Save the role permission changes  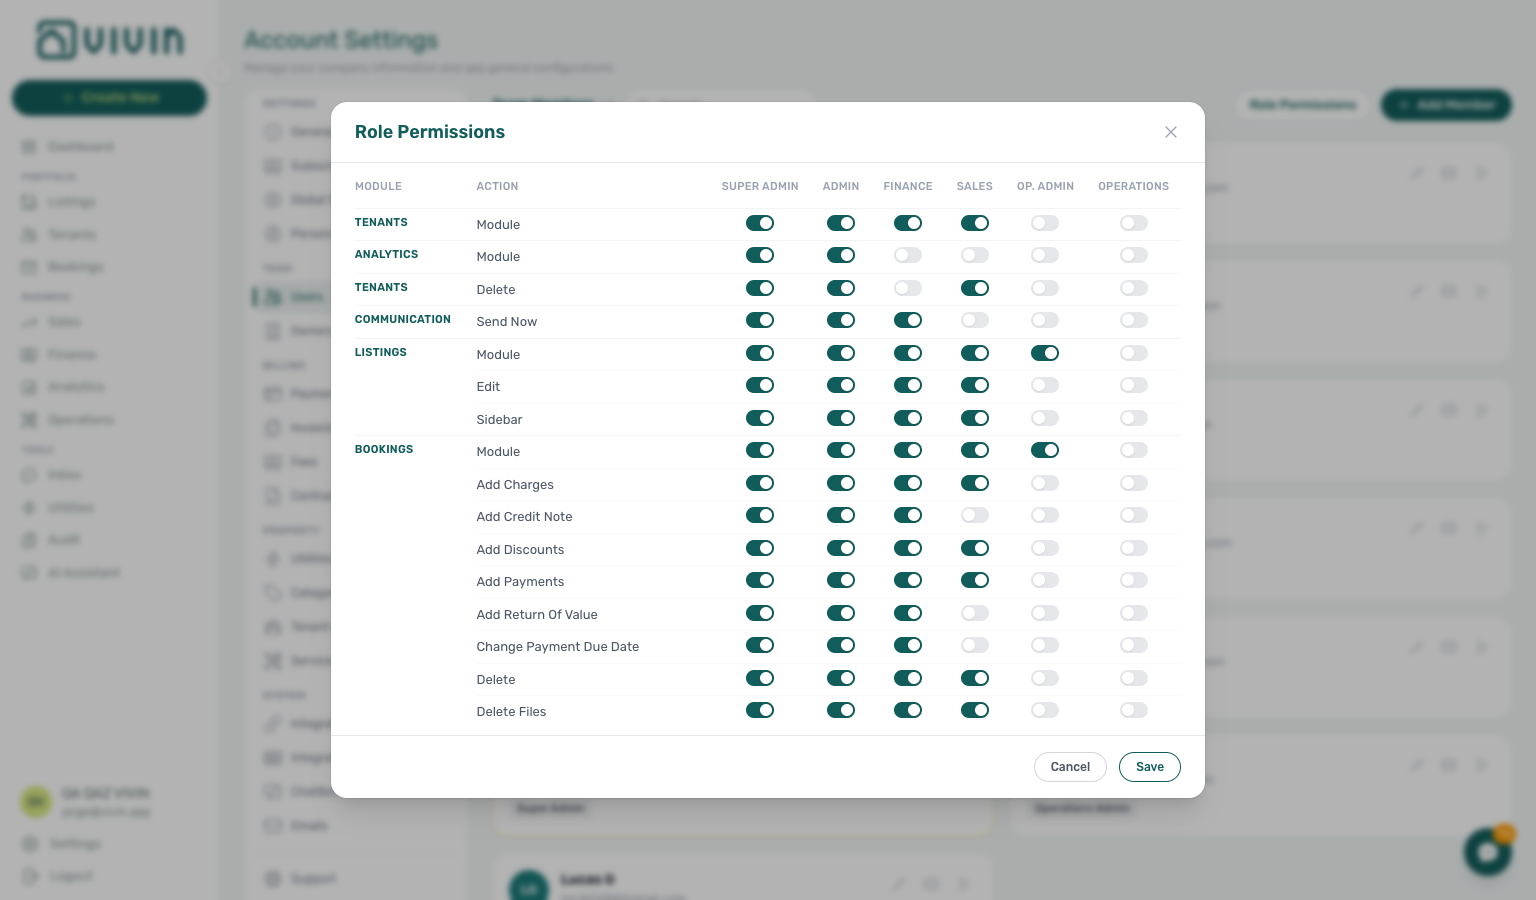tap(1150, 767)
